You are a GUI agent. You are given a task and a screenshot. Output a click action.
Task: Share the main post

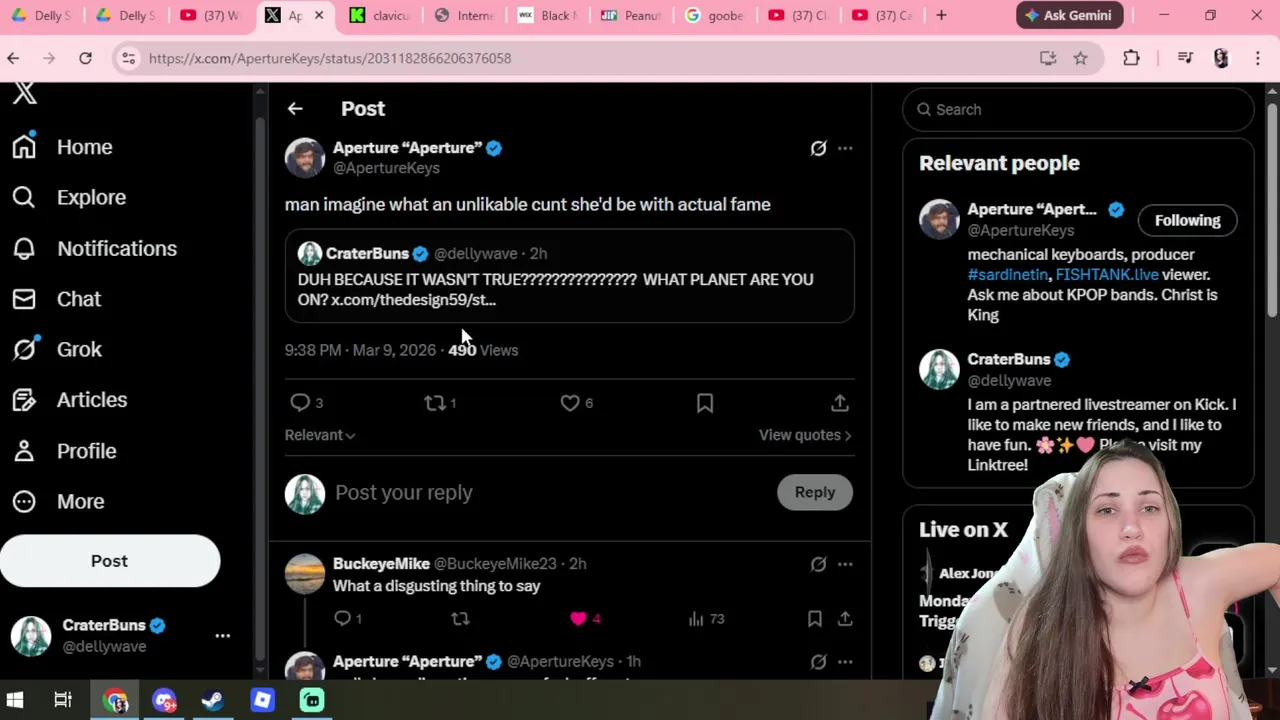(x=840, y=403)
